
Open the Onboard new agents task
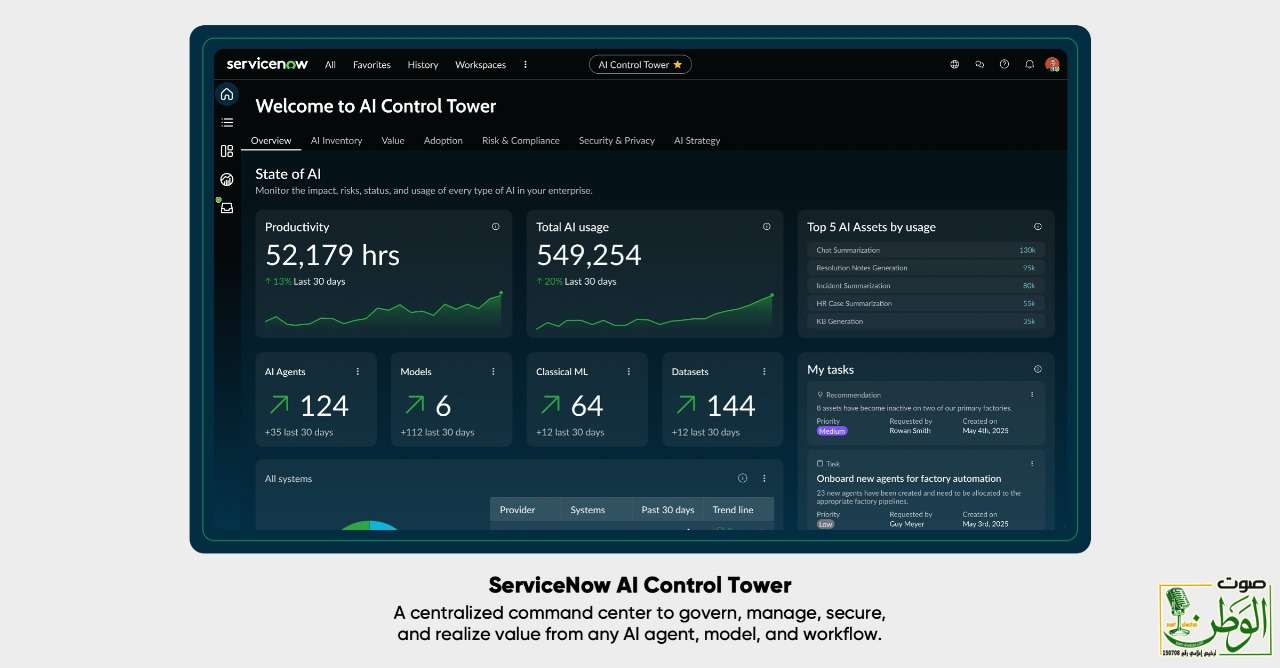[908, 479]
